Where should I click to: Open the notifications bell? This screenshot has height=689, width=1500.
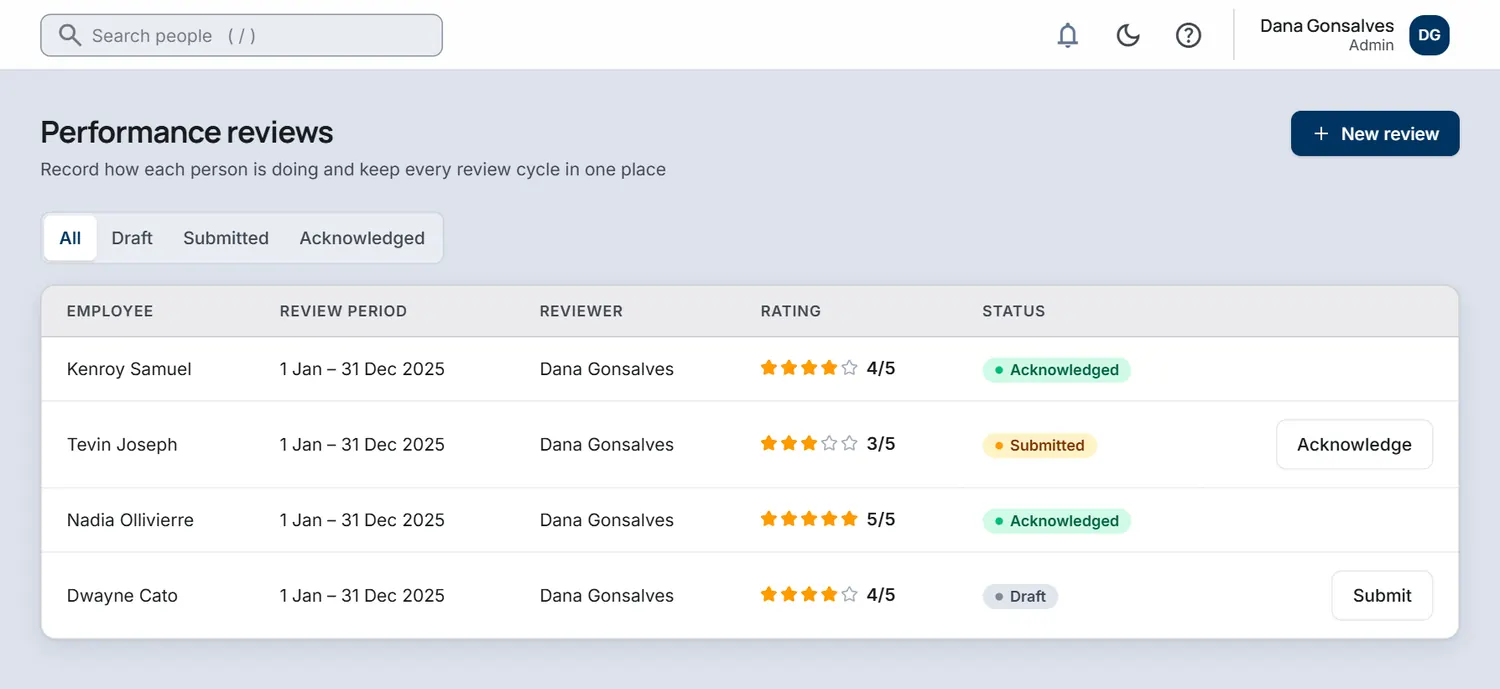(1068, 36)
